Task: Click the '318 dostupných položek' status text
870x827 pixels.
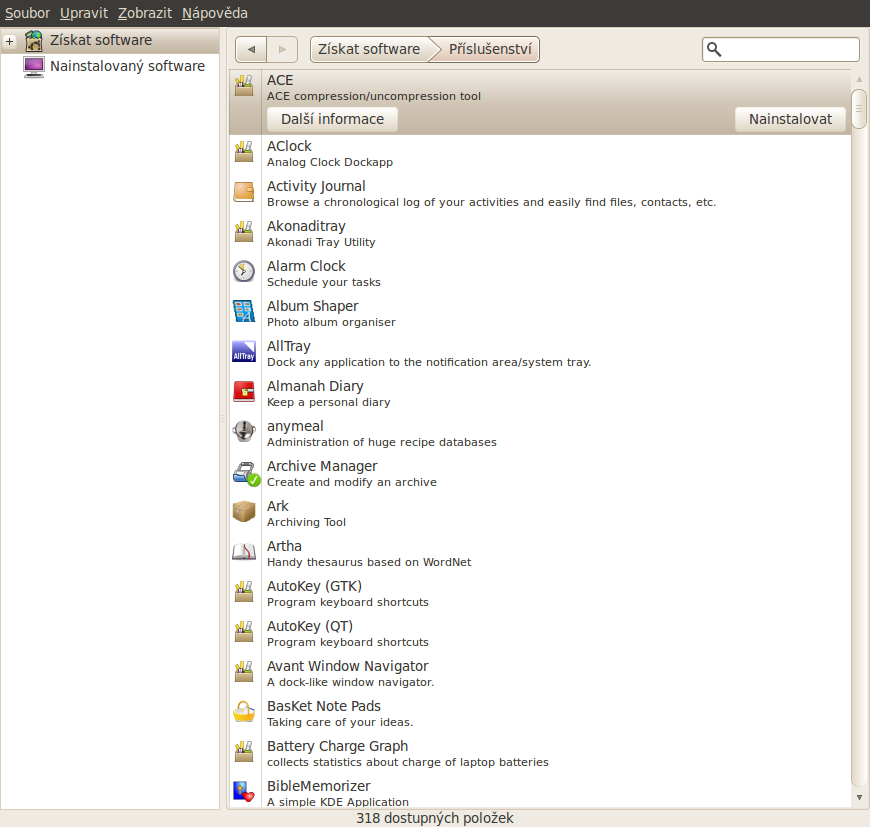Action: pyautogui.click(x=434, y=818)
